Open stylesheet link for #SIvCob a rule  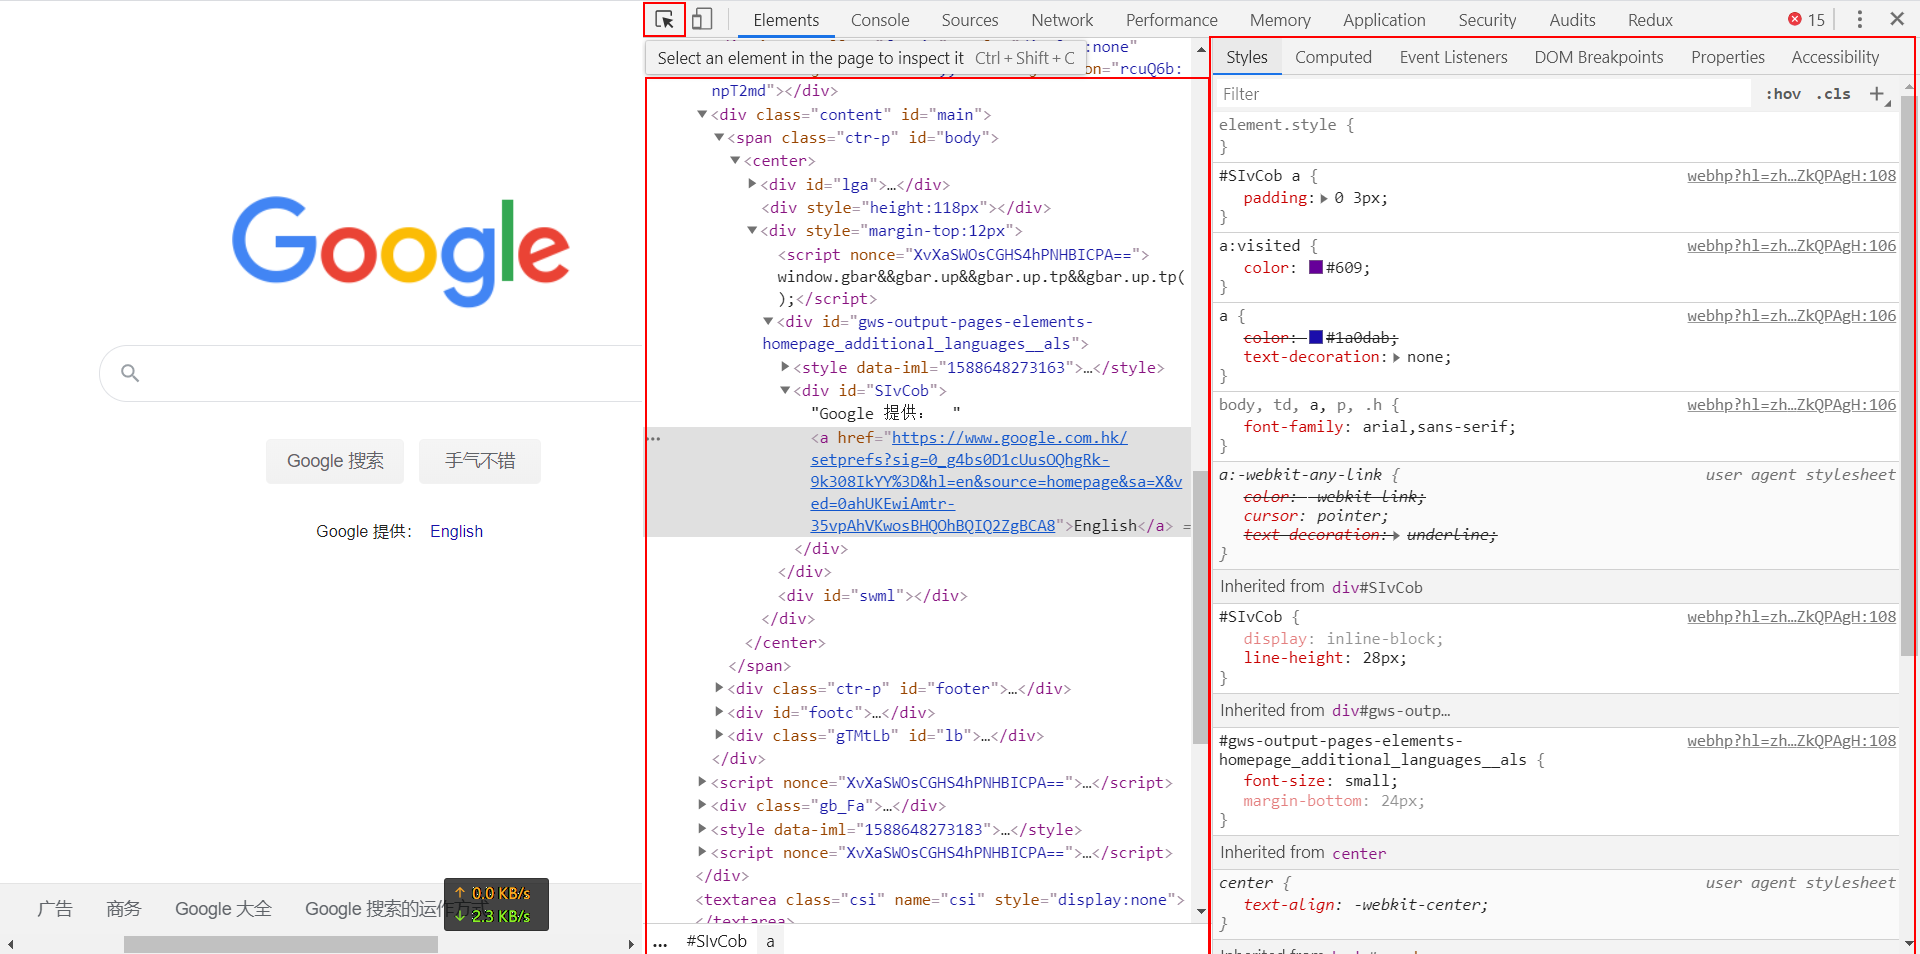tap(1791, 176)
